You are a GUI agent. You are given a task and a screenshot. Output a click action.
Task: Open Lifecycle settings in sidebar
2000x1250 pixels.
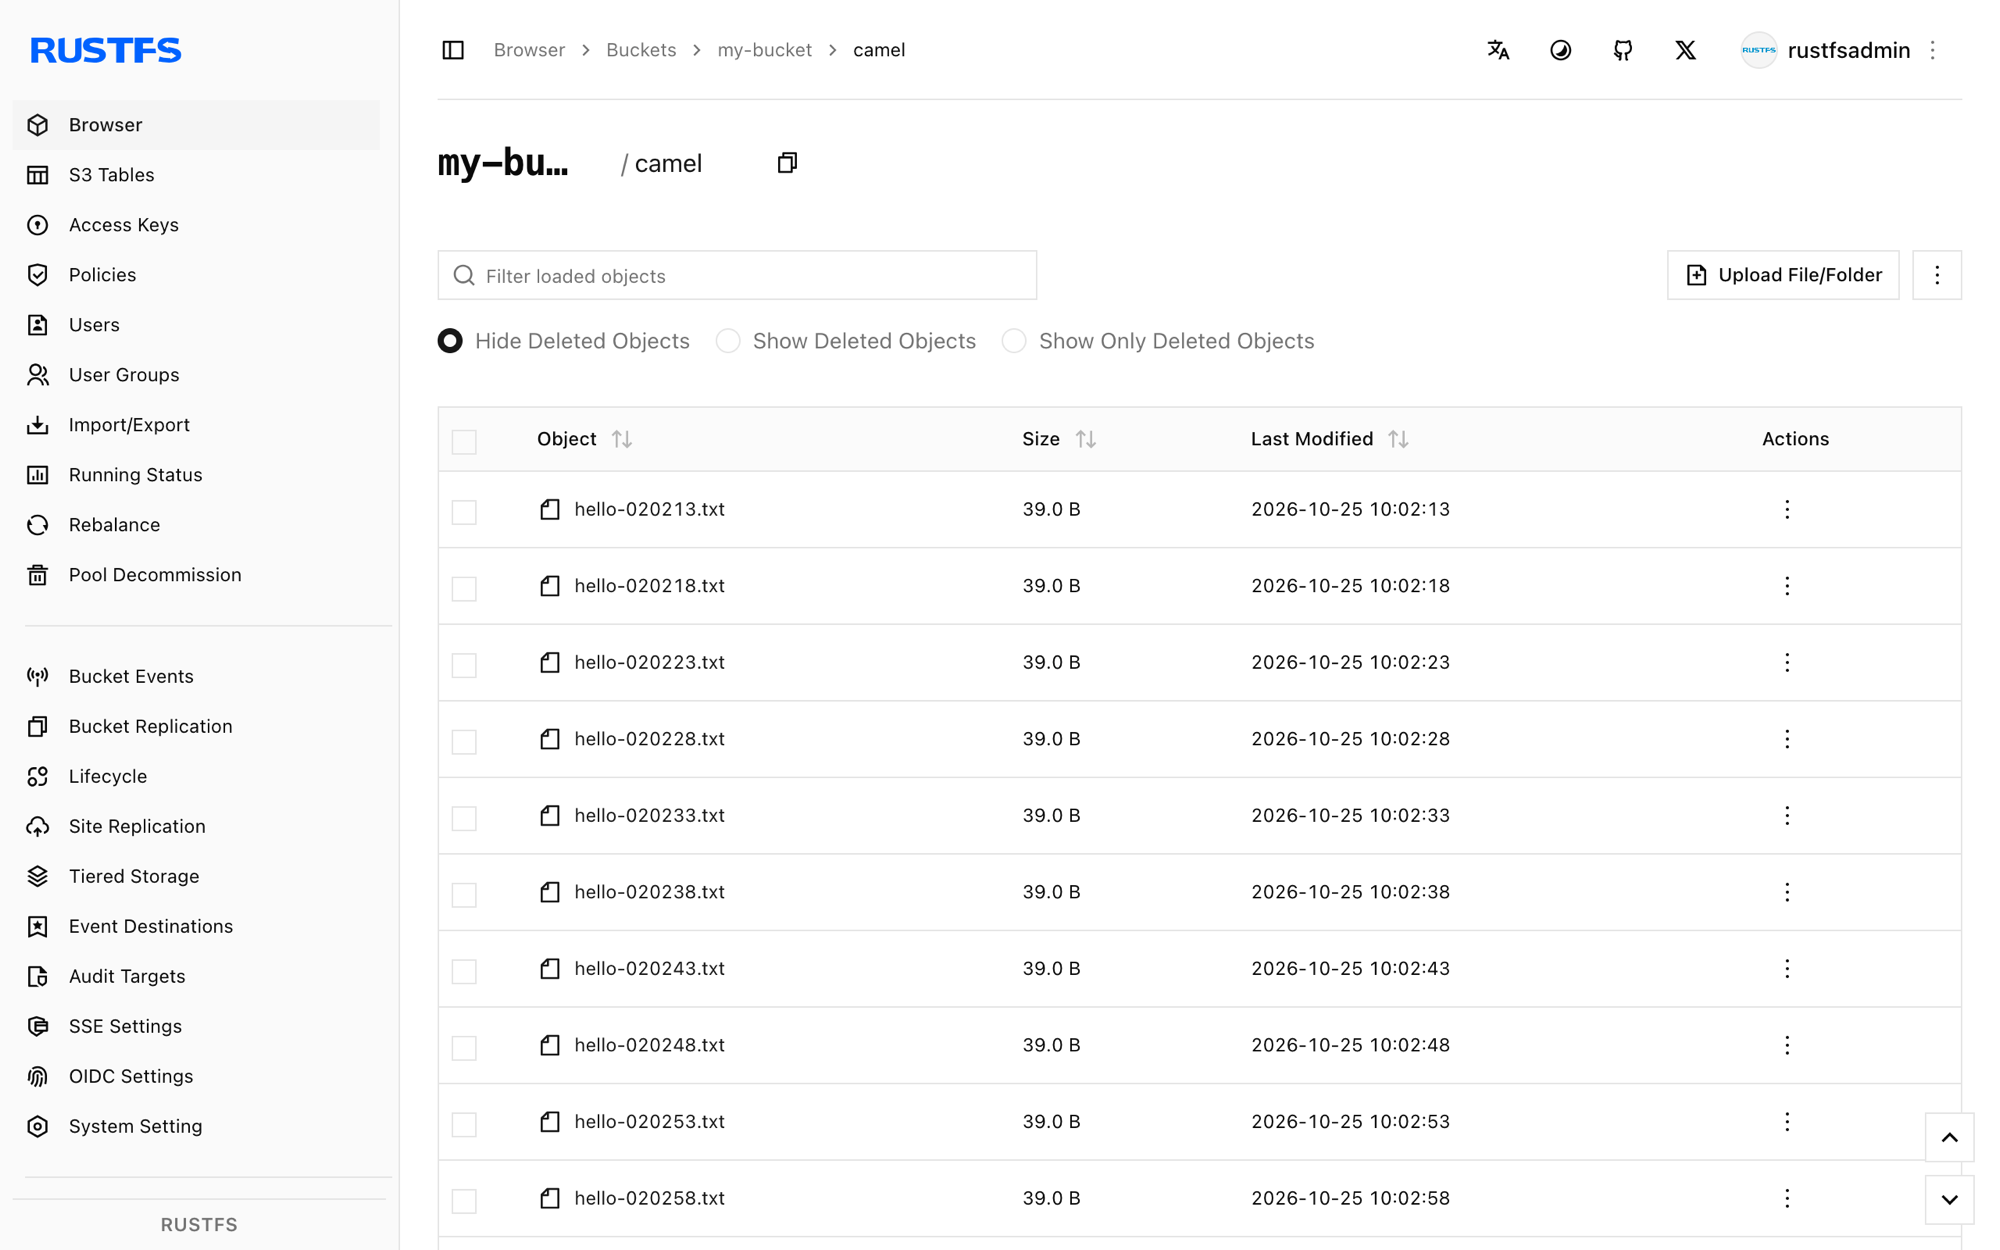click(x=196, y=776)
